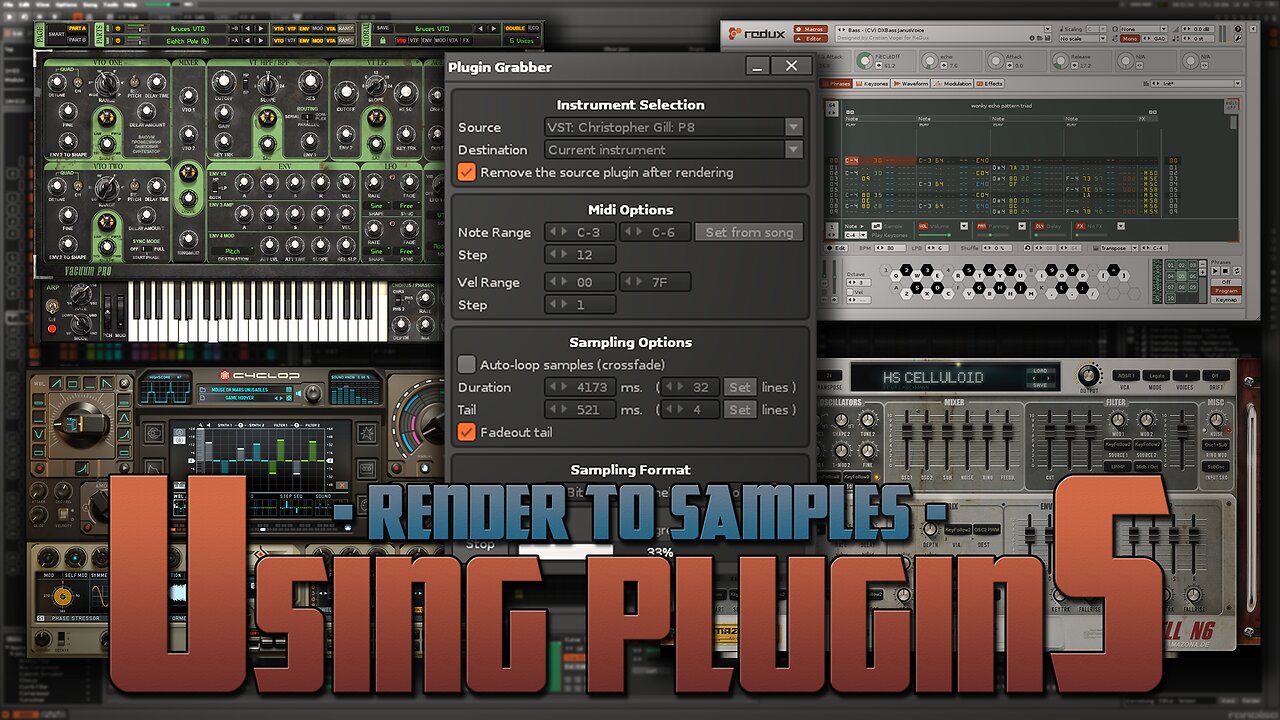This screenshot has width=1280, height=720.
Task: Disable the Fadeout tail checkbox
Action: click(466, 432)
